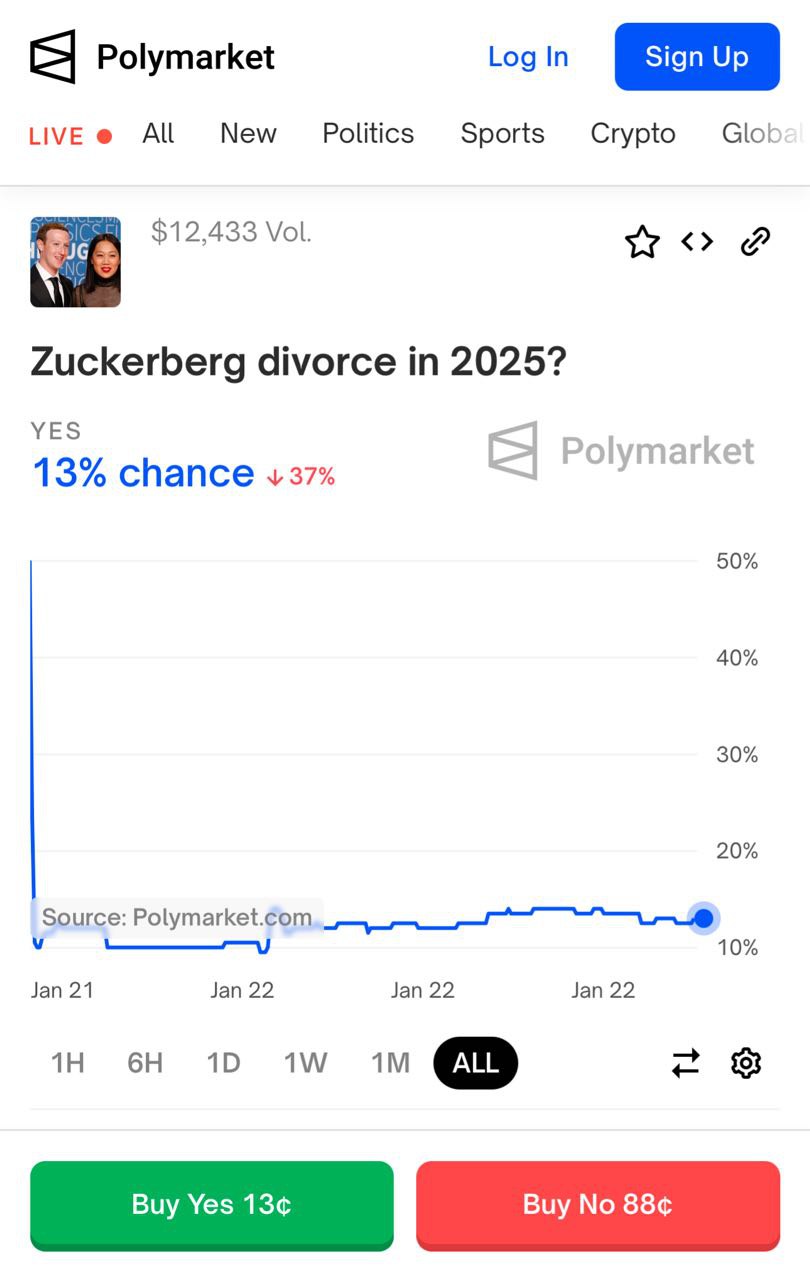Click the Zuckerberg market thumbnail image

pyautogui.click(x=76, y=262)
